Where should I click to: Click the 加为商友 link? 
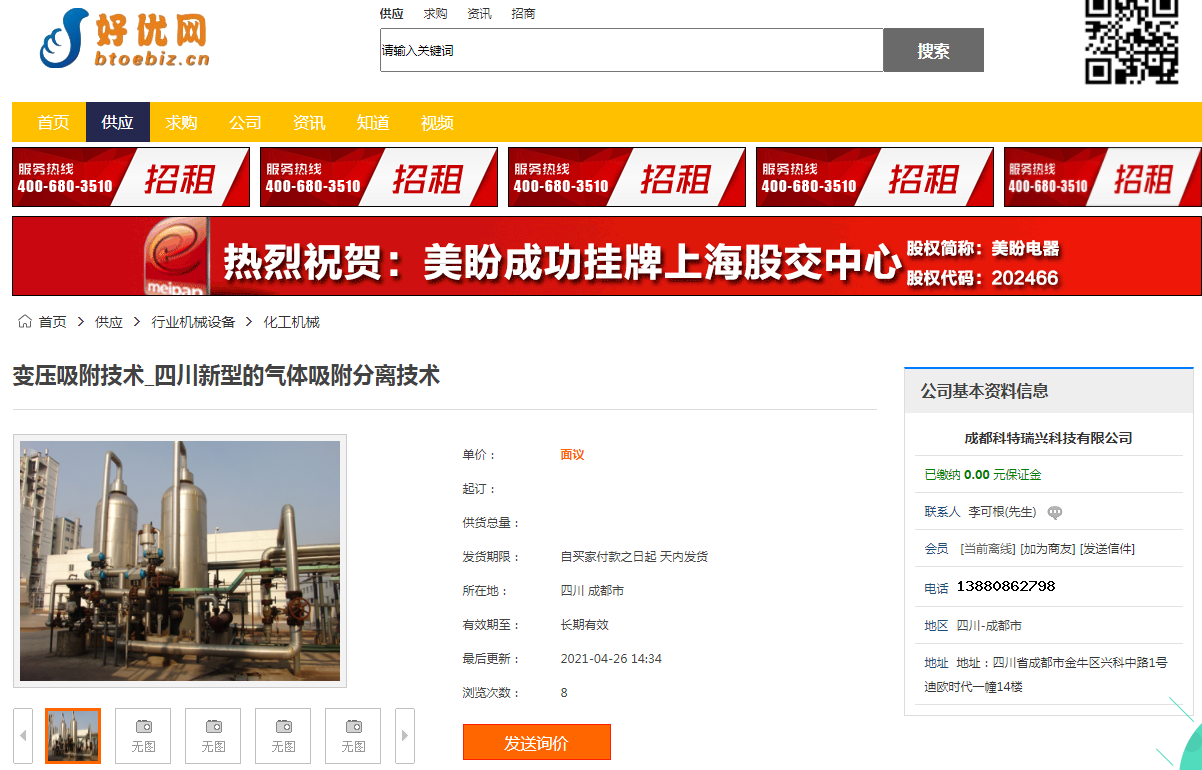[1047, 549]
